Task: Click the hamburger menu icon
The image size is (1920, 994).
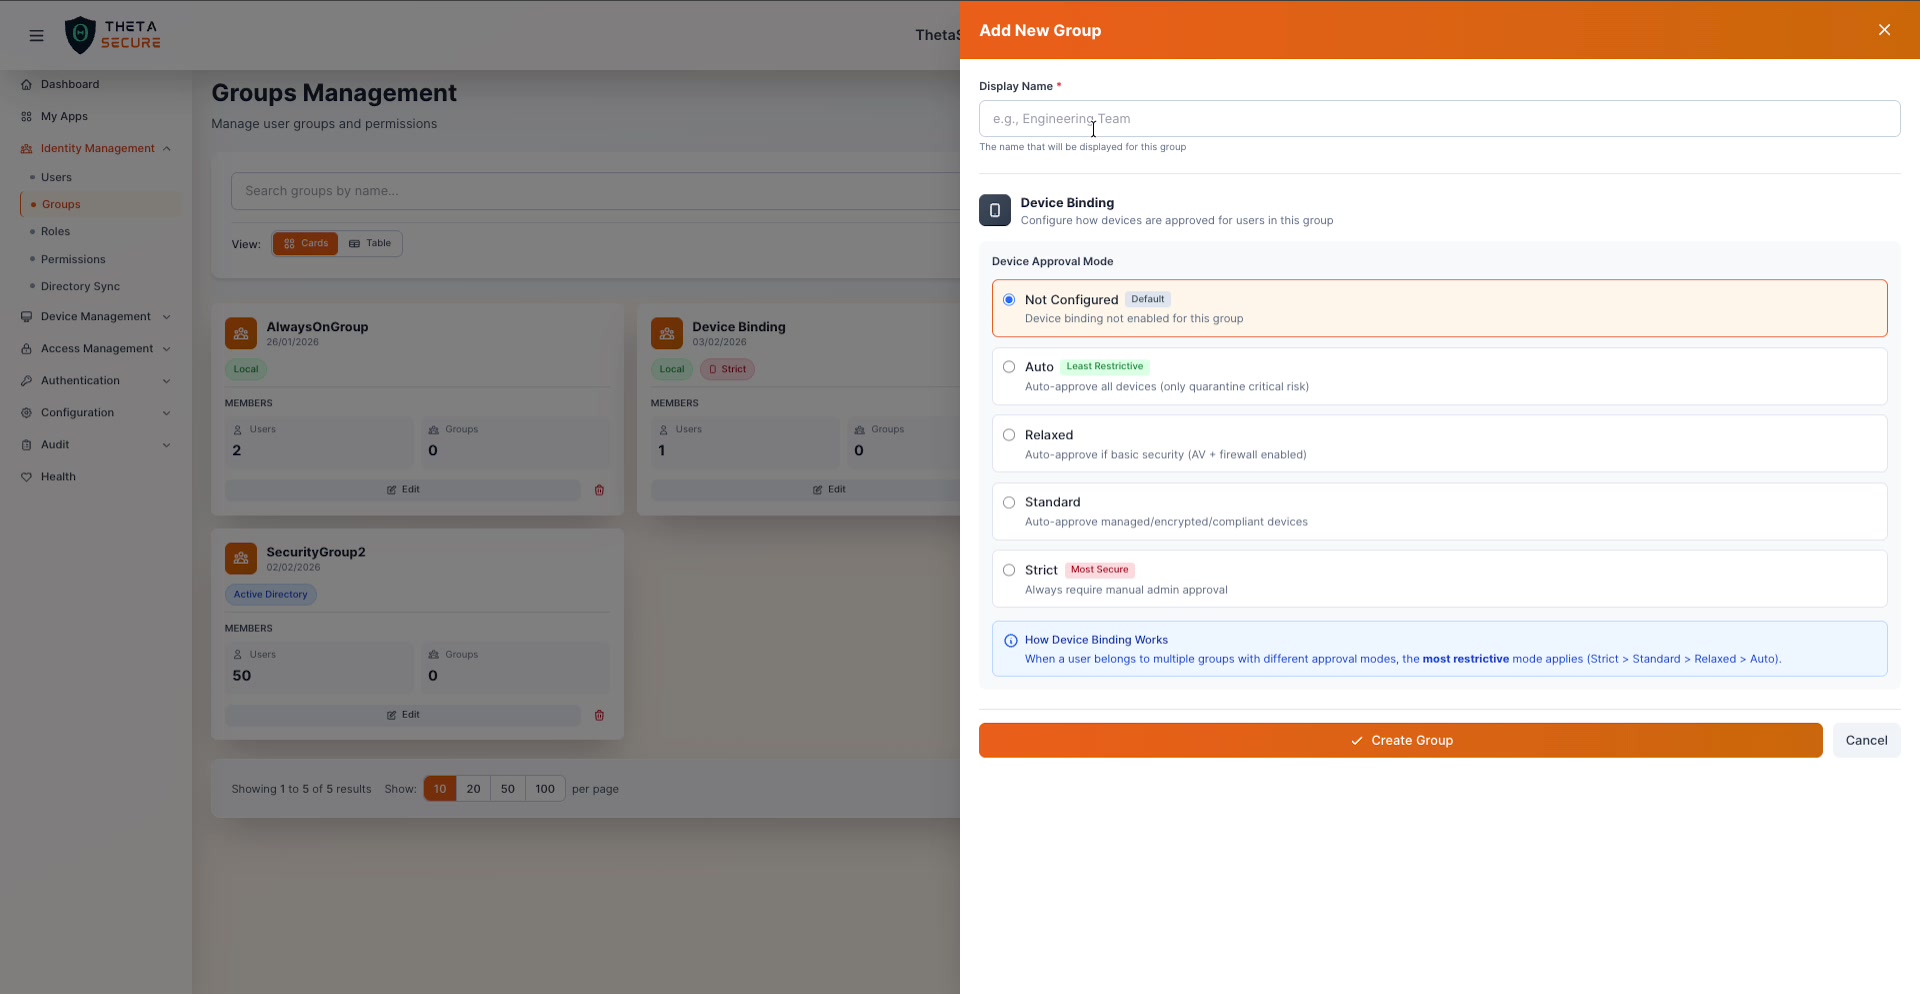Action: pos(37,36)
